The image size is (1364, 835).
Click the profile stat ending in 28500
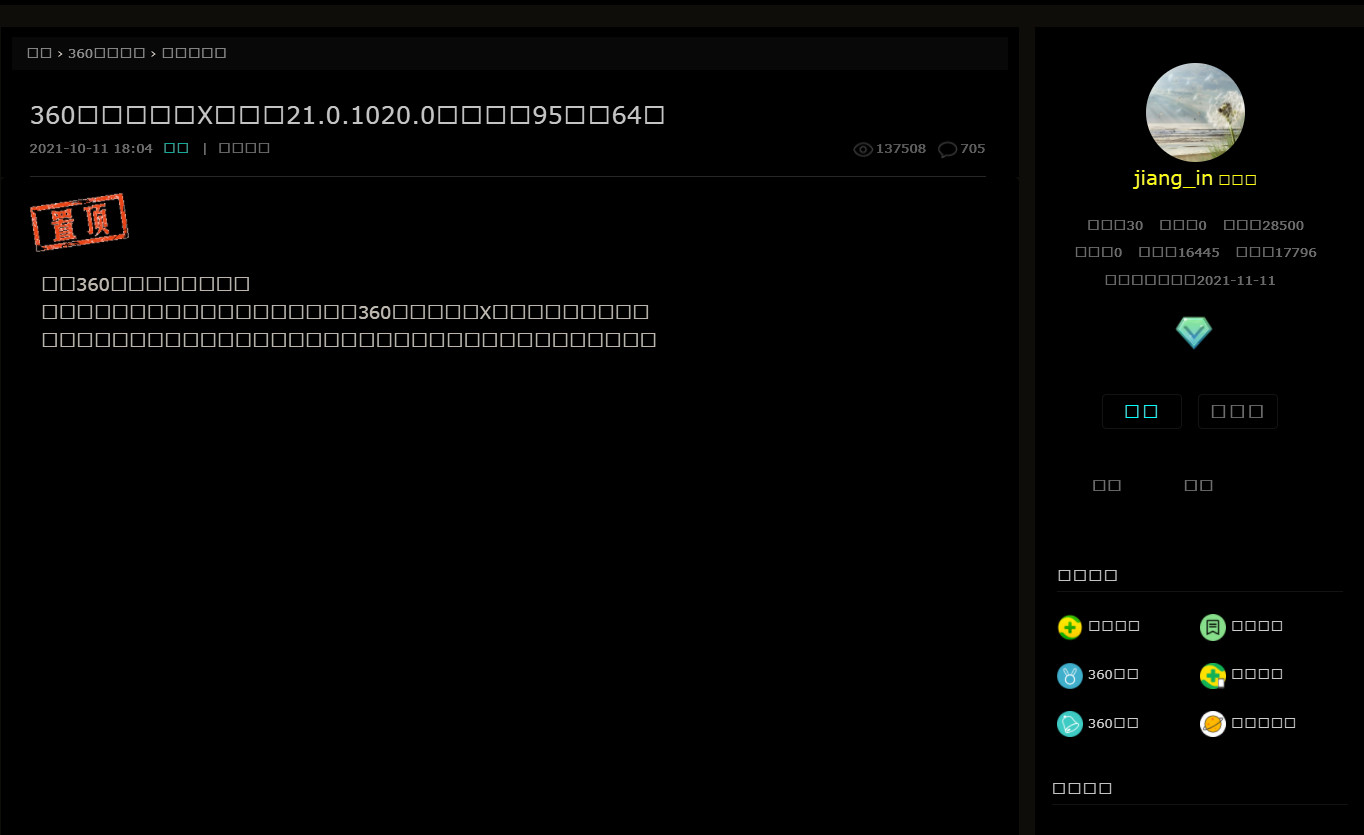1263,225
